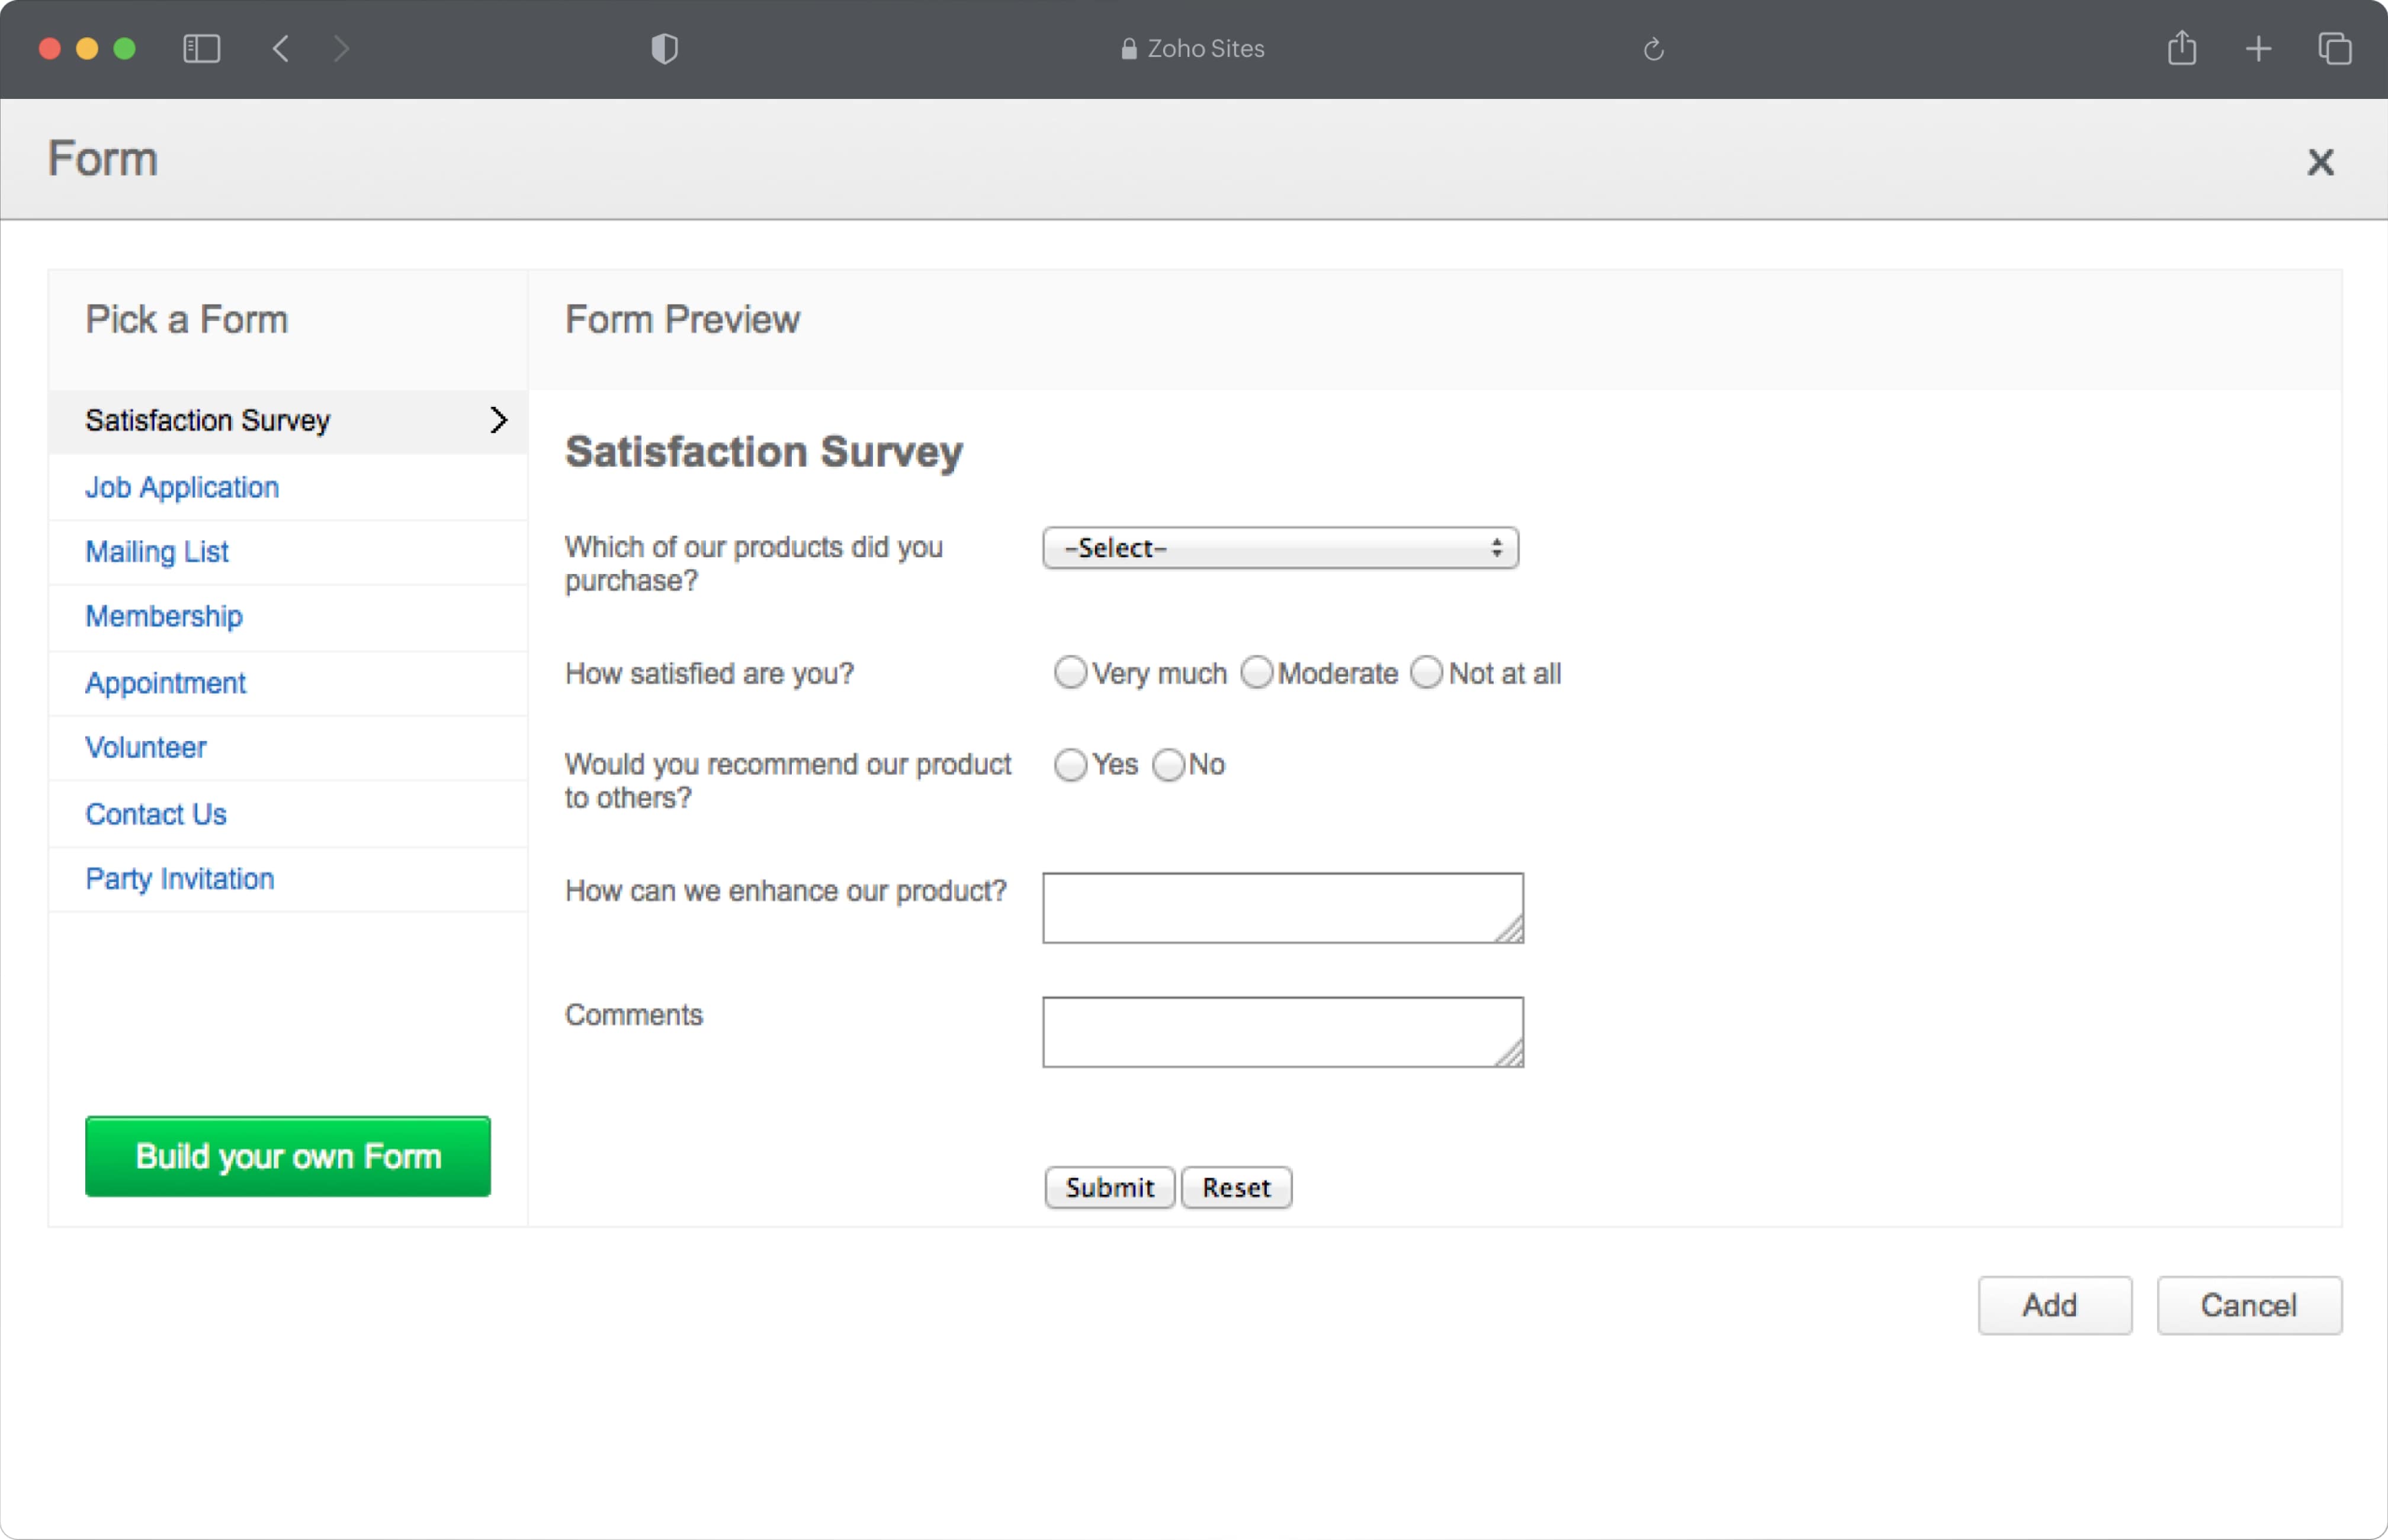Select No for recommending the product

coord(1168,764)
